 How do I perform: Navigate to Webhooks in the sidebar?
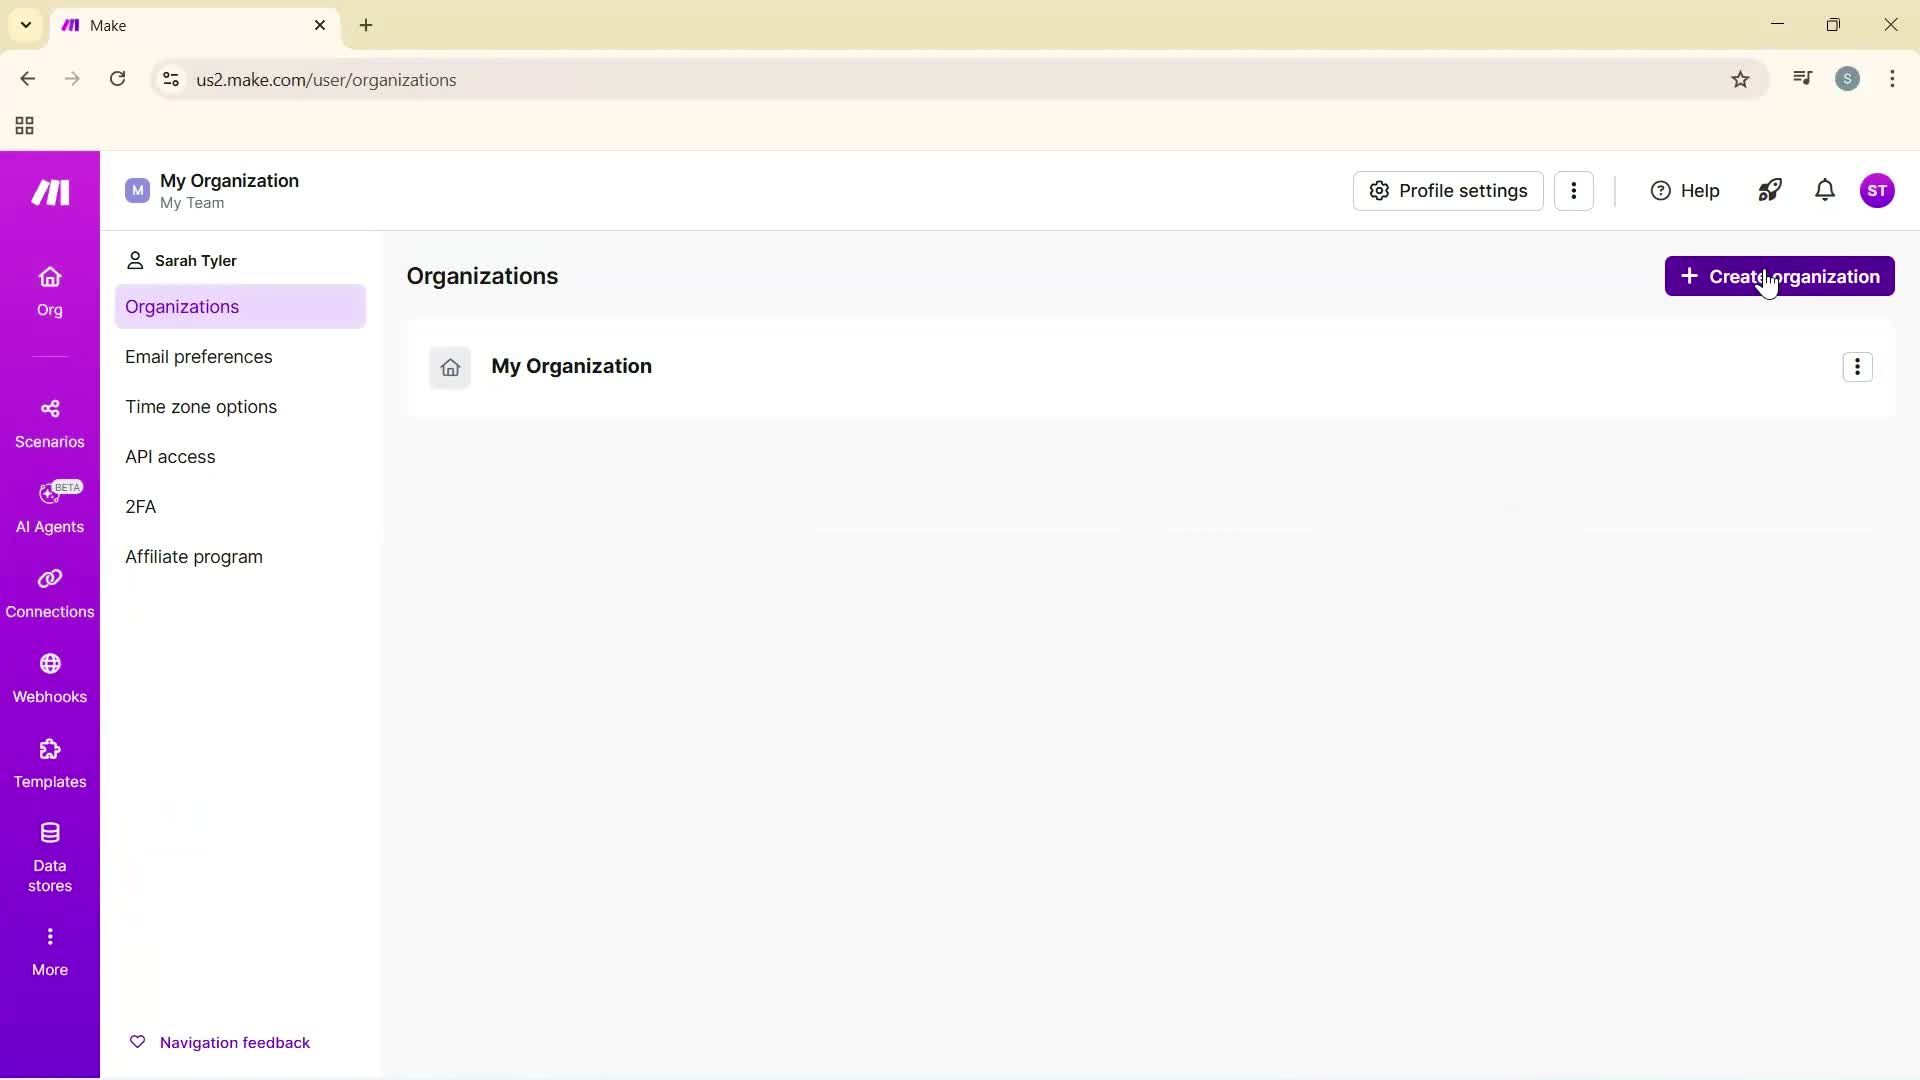pyautogui.click(x=49, y=677)
